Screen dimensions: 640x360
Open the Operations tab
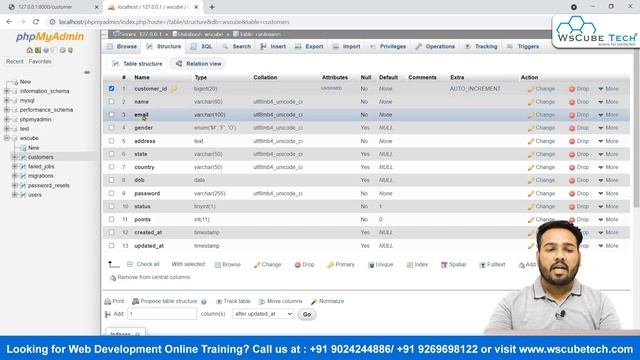pyautogui.click(x=435, y=47)
